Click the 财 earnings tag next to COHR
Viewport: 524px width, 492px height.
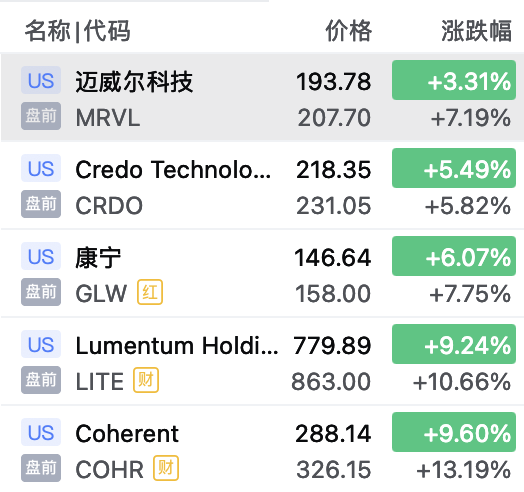coord(166,468)
